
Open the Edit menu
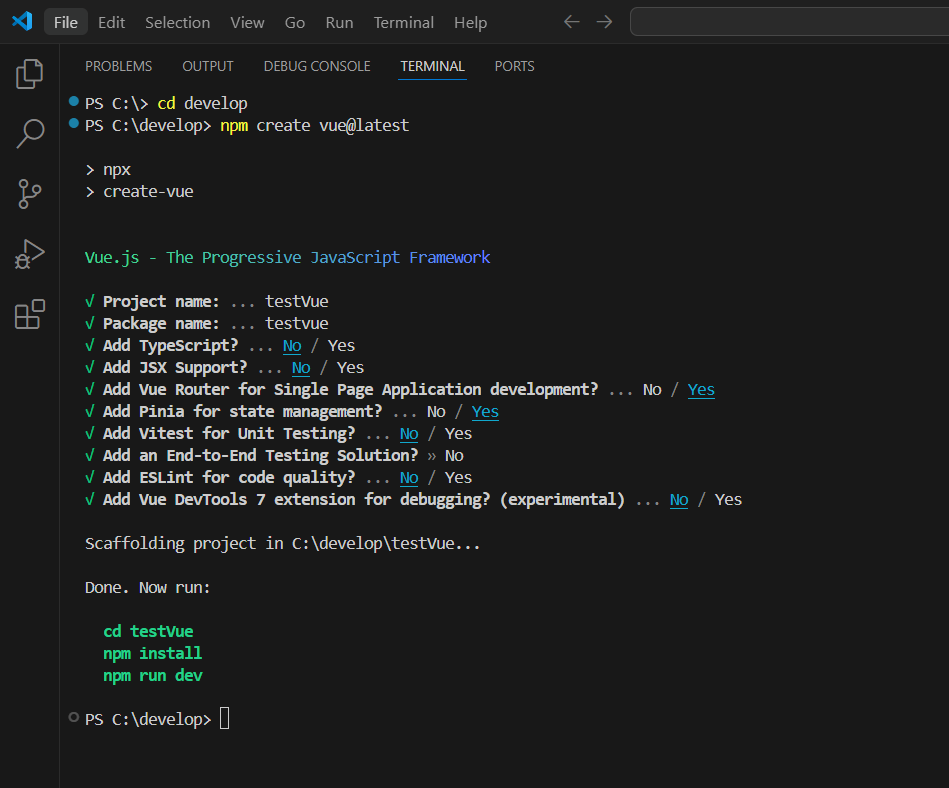pyautogui.click(x=111, y=22)
